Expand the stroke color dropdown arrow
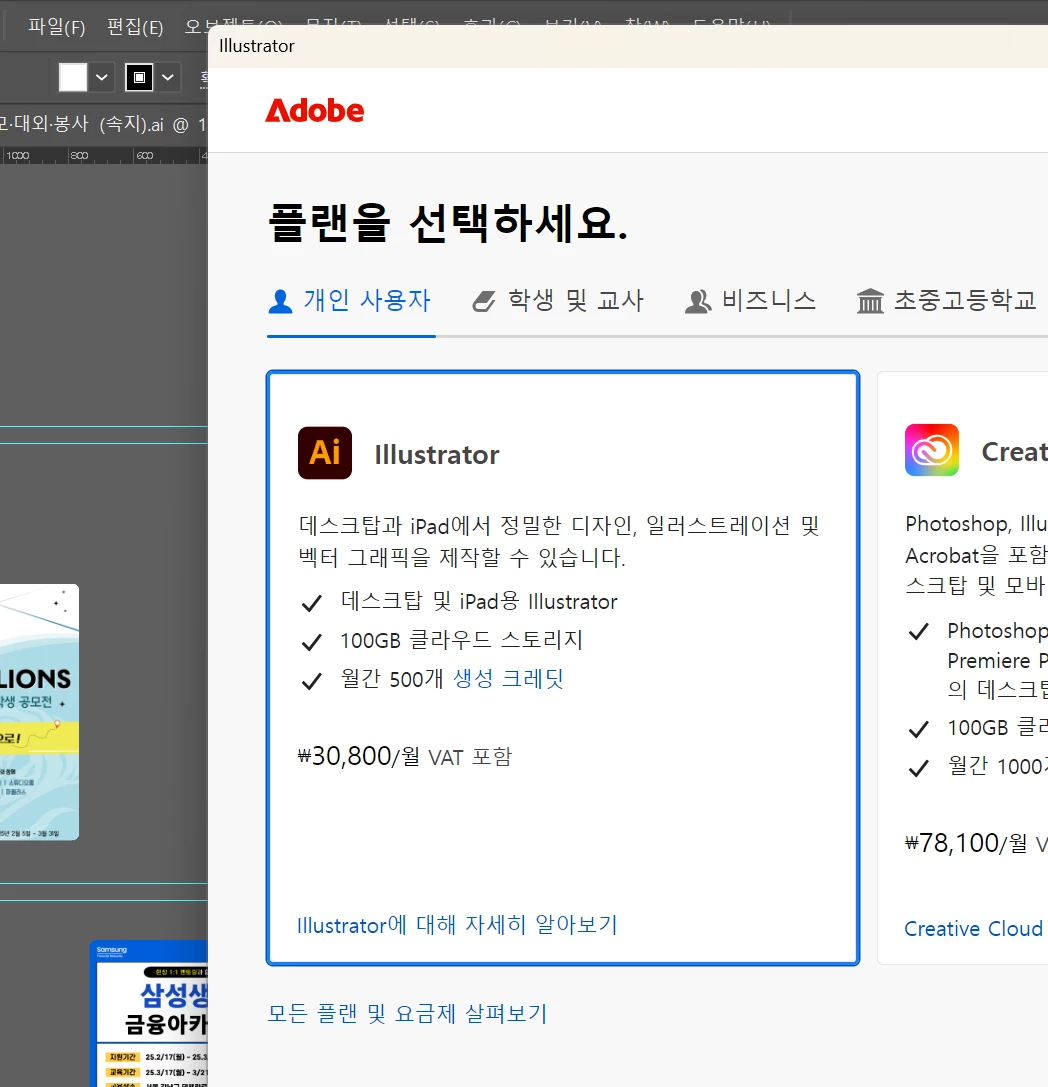The height and width of the screenshot is (1087, 1048). pos(168,77)
